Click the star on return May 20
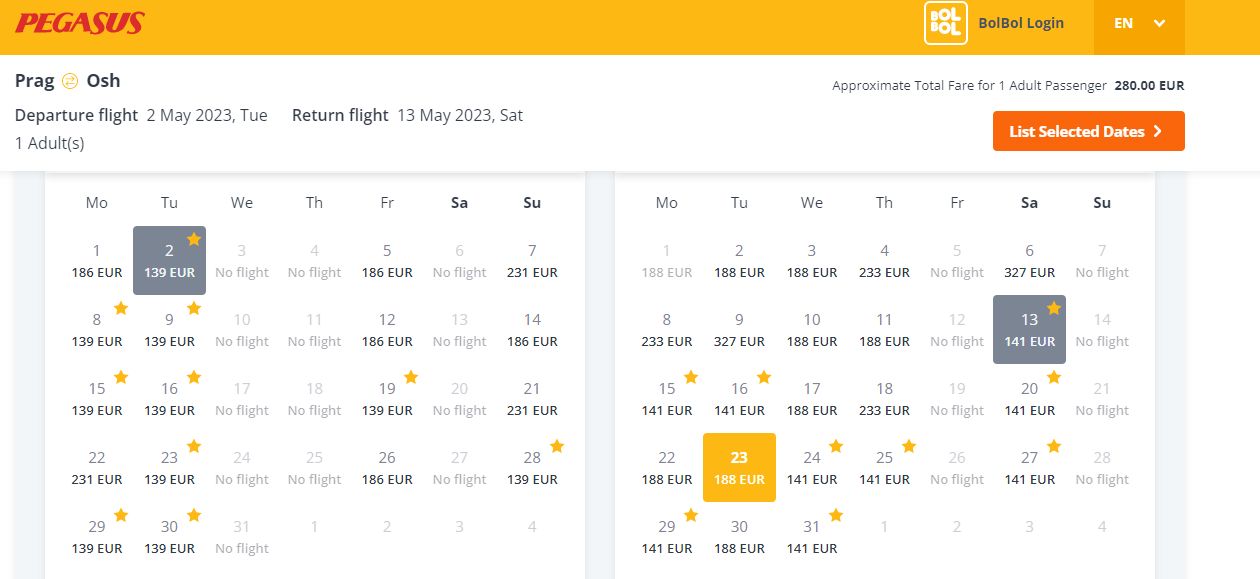 coord(1053,377)
